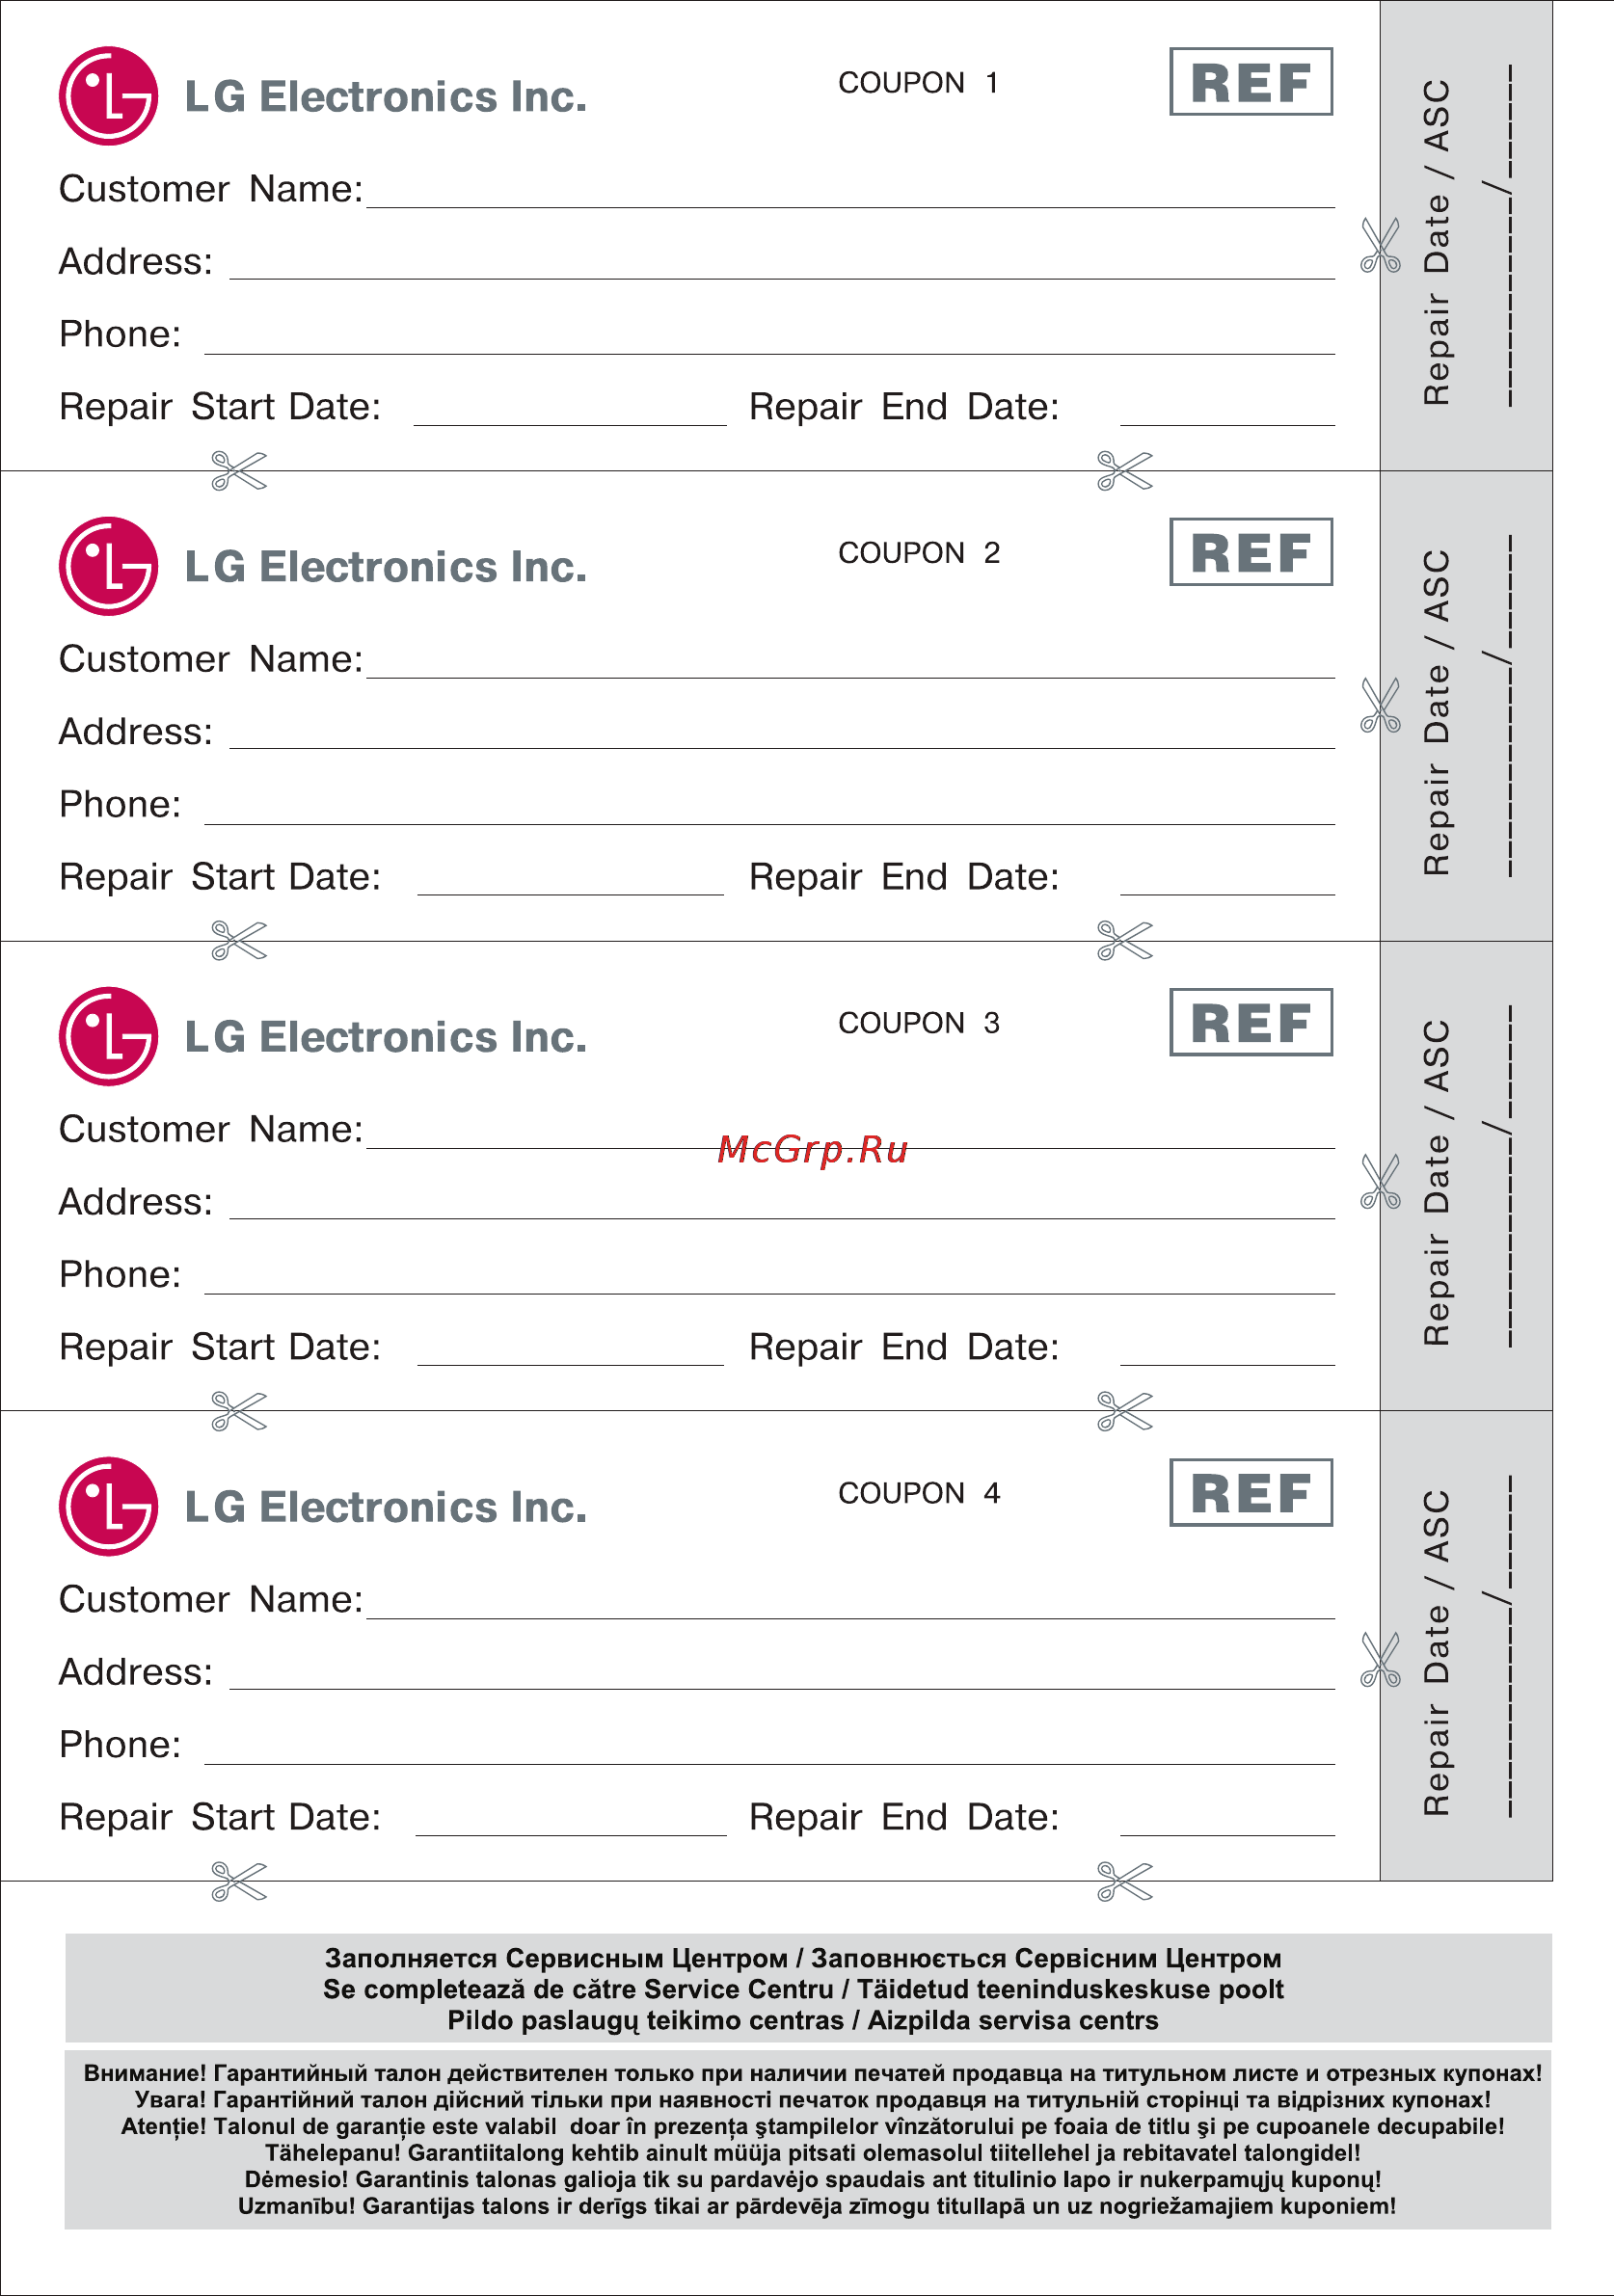Screen dimensions: 1614x2296
Task: Click the vertical scissors icon beside Coupon 3
Action: 1380,1182
